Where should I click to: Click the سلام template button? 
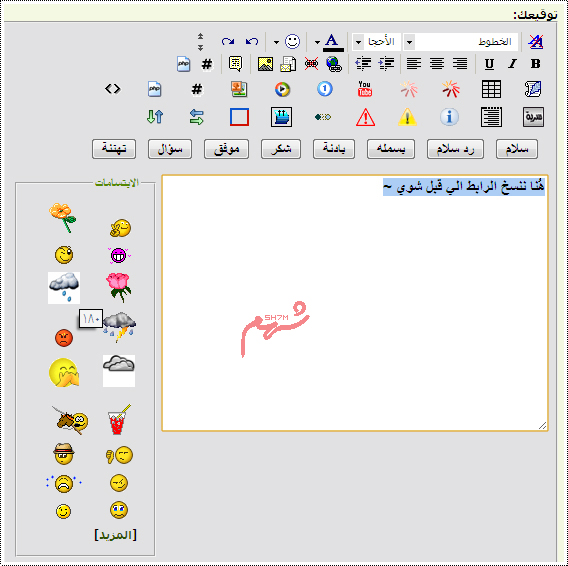tap(517, 149)
